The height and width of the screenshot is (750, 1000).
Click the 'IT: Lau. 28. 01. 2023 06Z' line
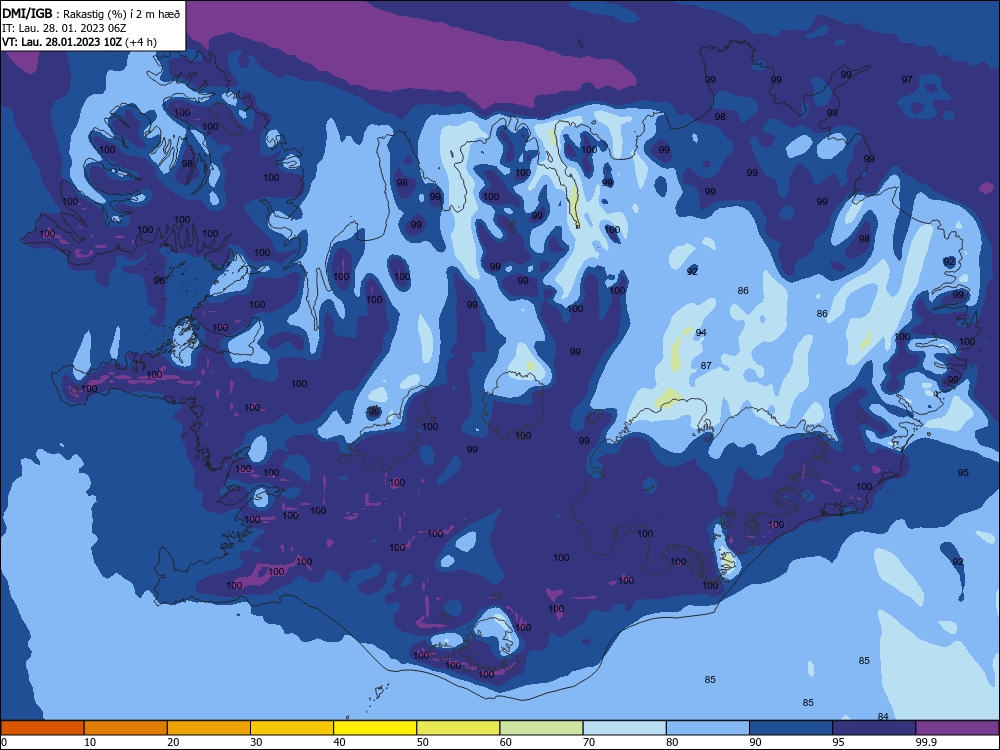64,28
